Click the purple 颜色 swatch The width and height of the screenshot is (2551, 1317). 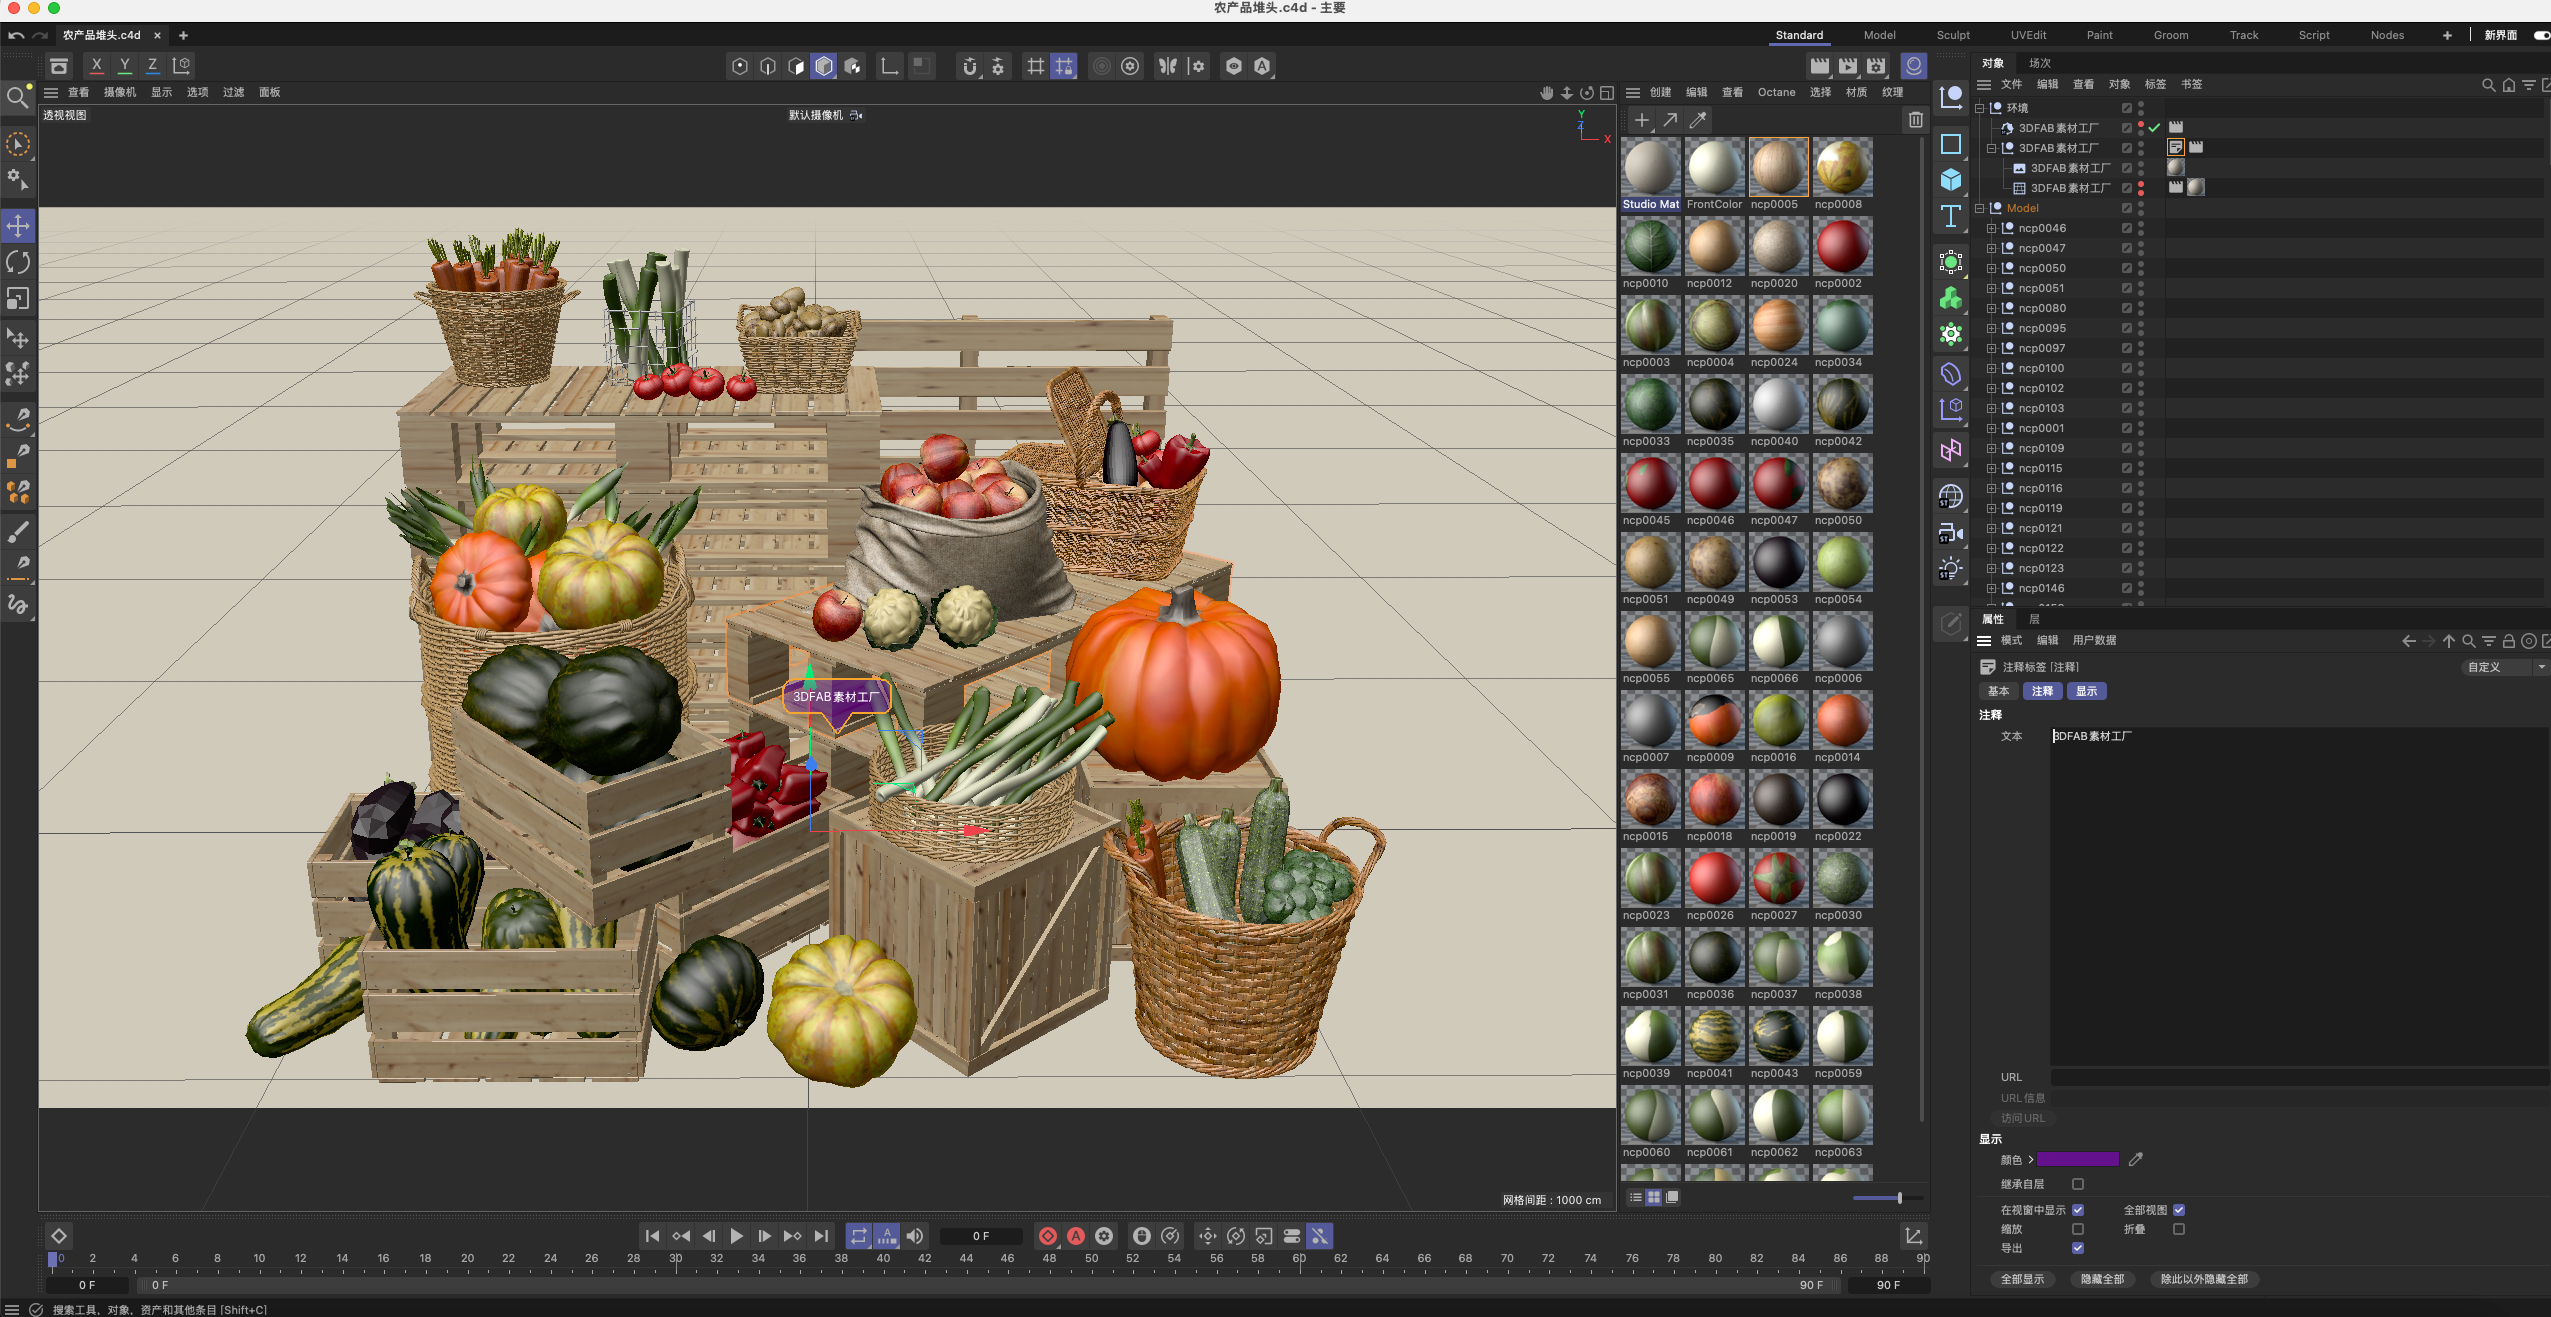tap(2078, 1159)
